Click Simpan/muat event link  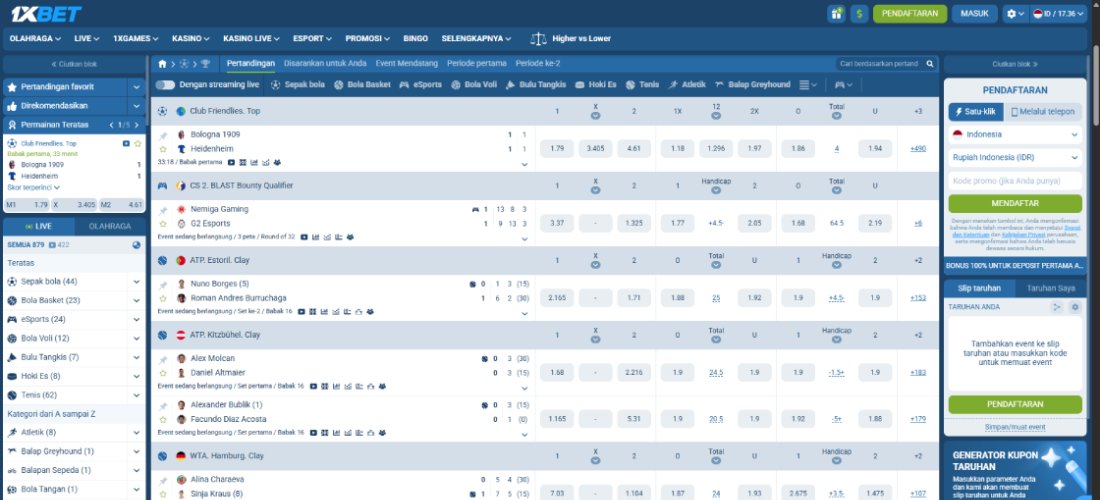click(x=1014, y=427)
